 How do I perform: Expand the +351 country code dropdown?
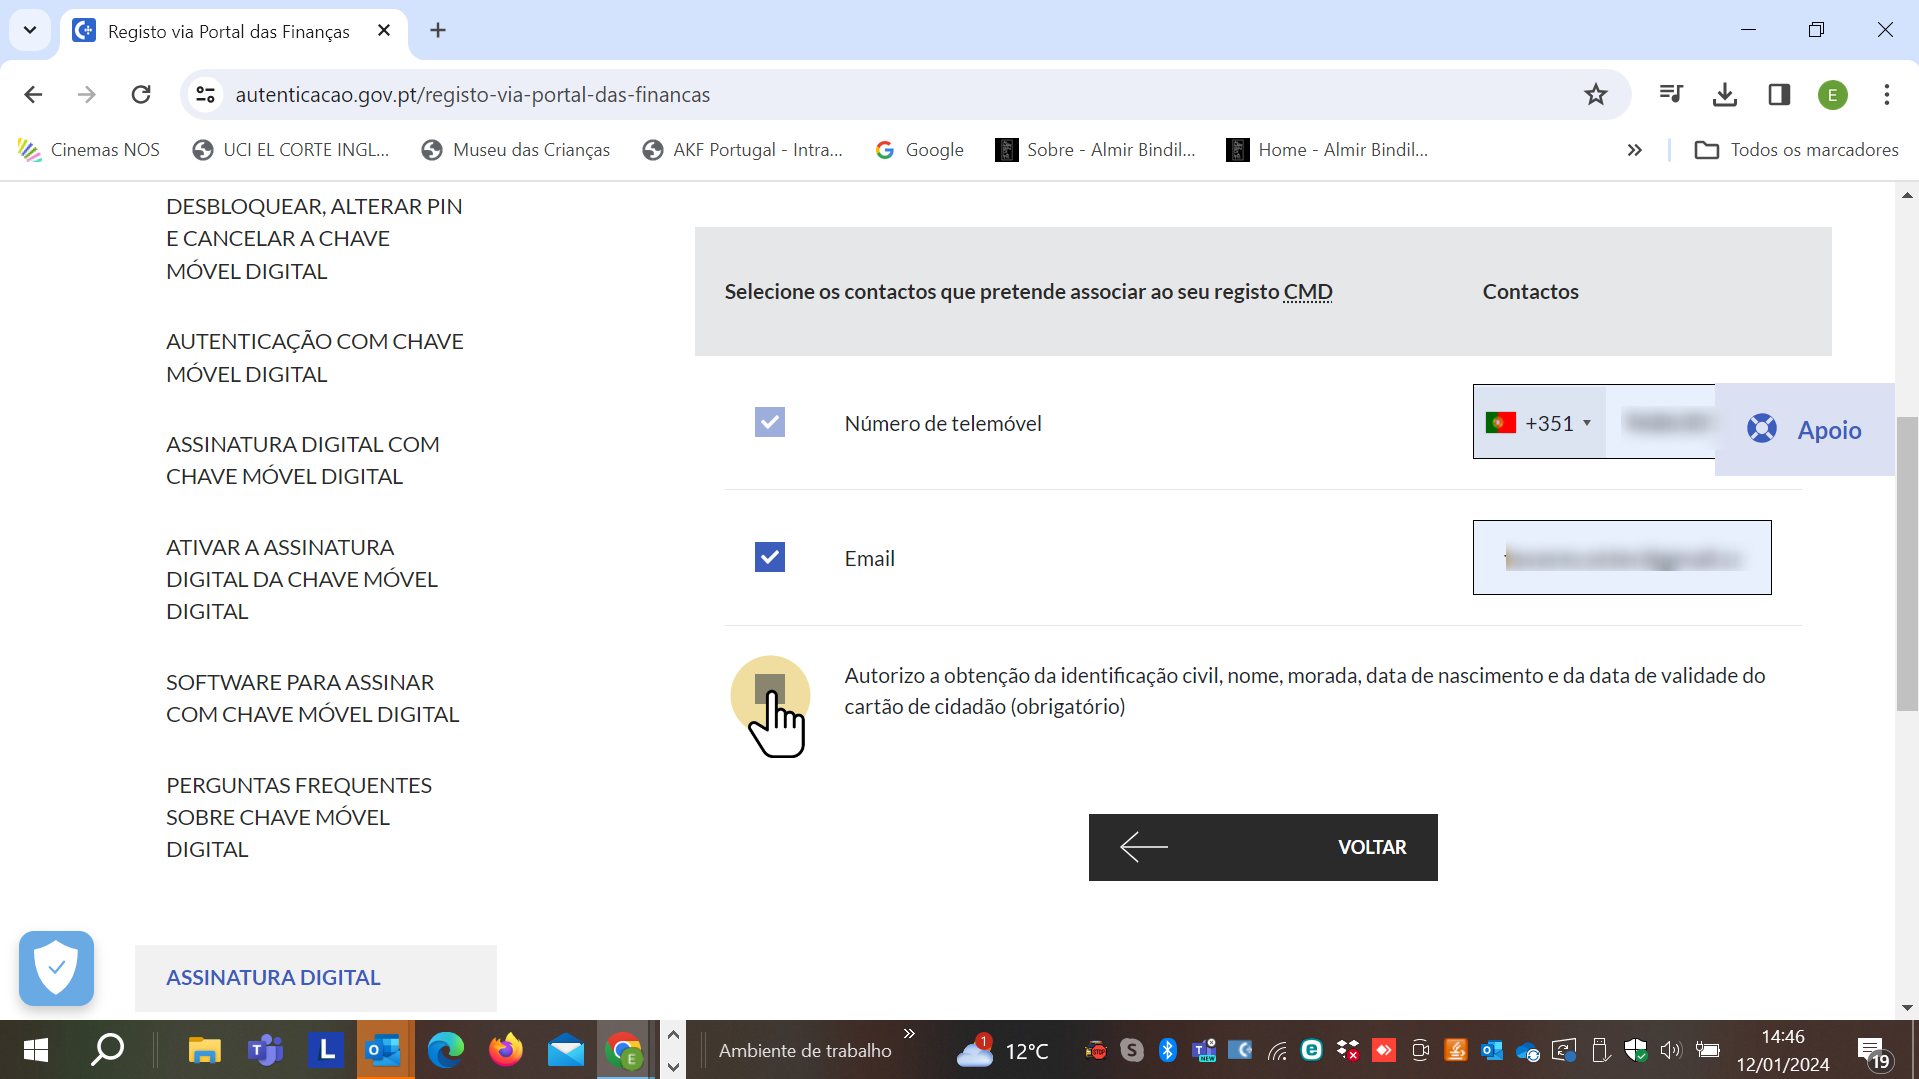(1540, 423)
